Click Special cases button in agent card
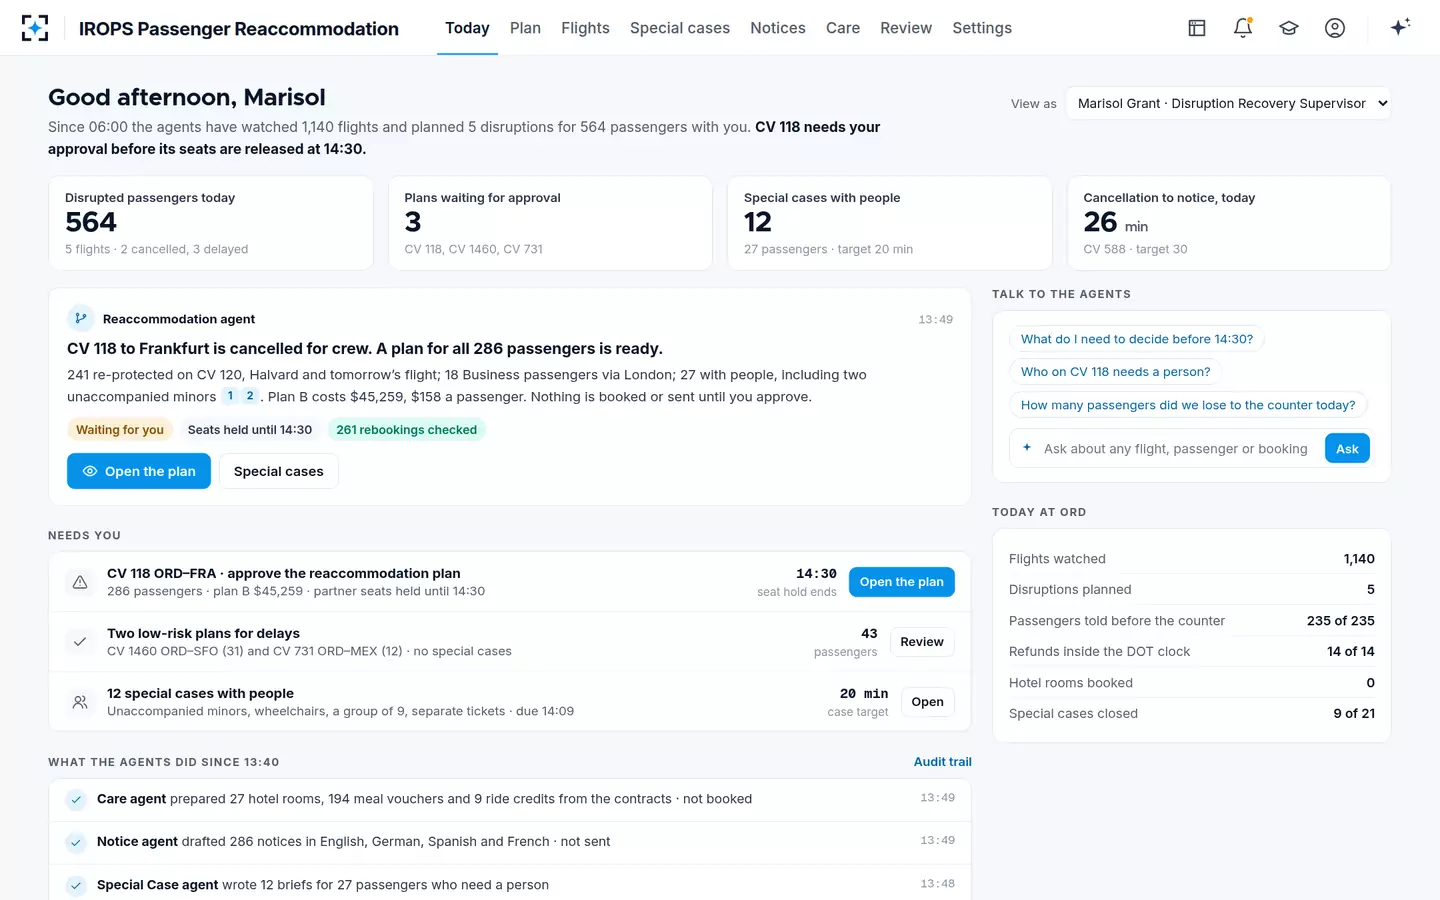Viewport: 1440px width, 900px height. 279,471
